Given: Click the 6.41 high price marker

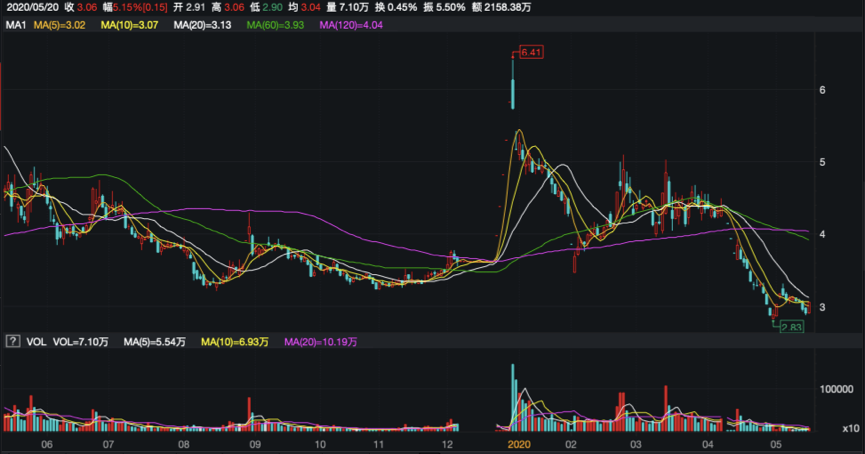Looking at the screenshot, I should (x=529, y=52).
